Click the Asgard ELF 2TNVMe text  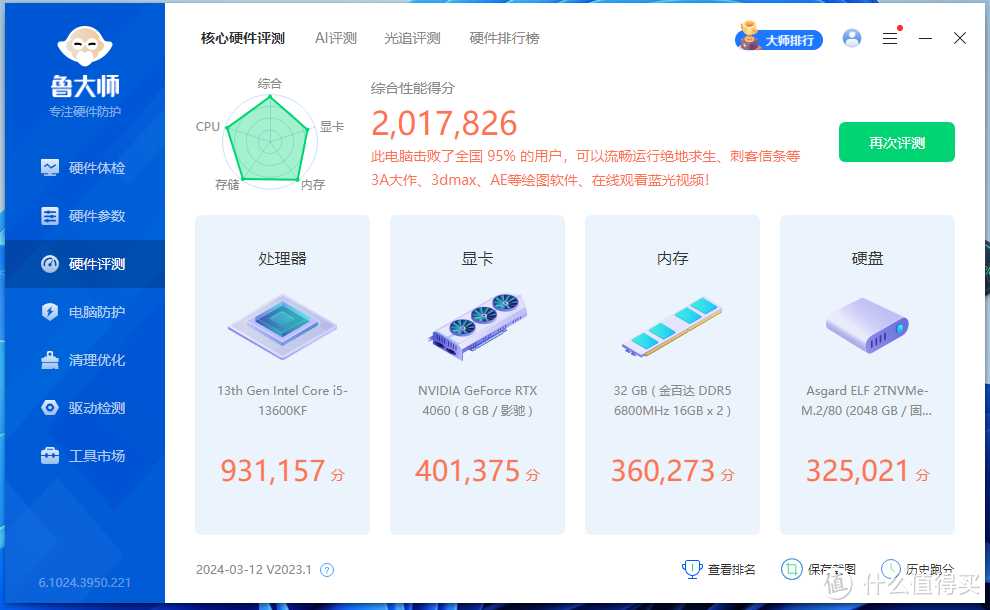(x=867, y=400)
